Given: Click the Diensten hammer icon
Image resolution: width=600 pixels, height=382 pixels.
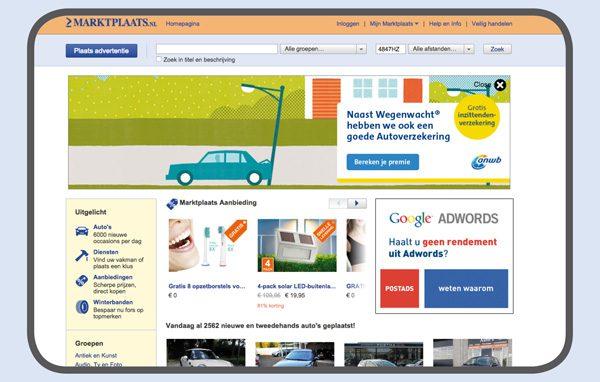Looking at the screenshot, I should (x=82, y=256).
